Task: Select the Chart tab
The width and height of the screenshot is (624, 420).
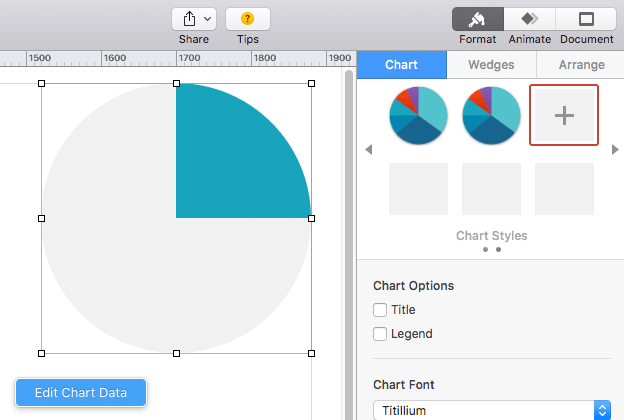Action: coord(402,64)
